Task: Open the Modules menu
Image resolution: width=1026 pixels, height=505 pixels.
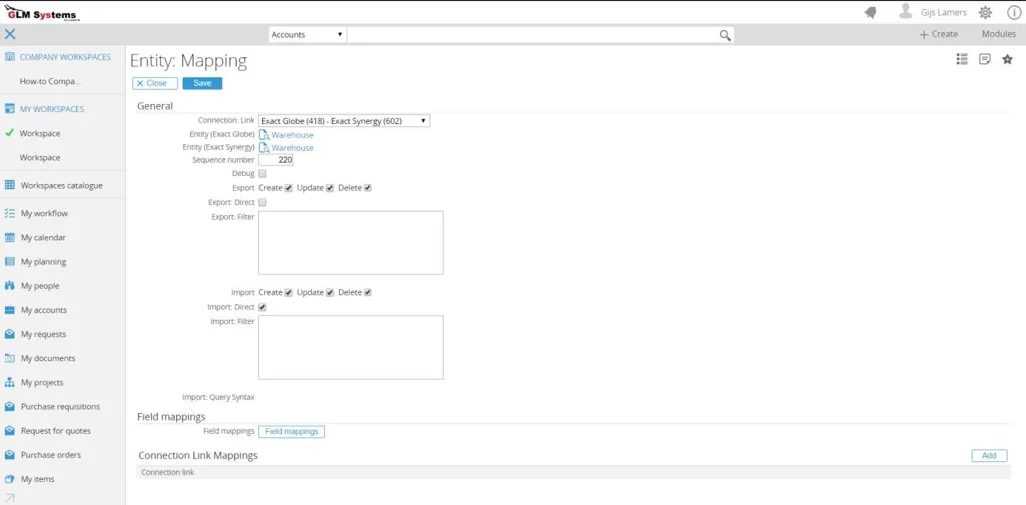Action: tap(998, 34)
